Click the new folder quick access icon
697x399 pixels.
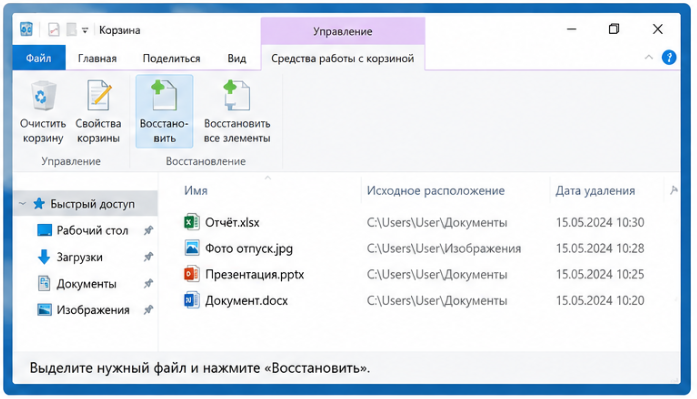[x=71, y=30]
